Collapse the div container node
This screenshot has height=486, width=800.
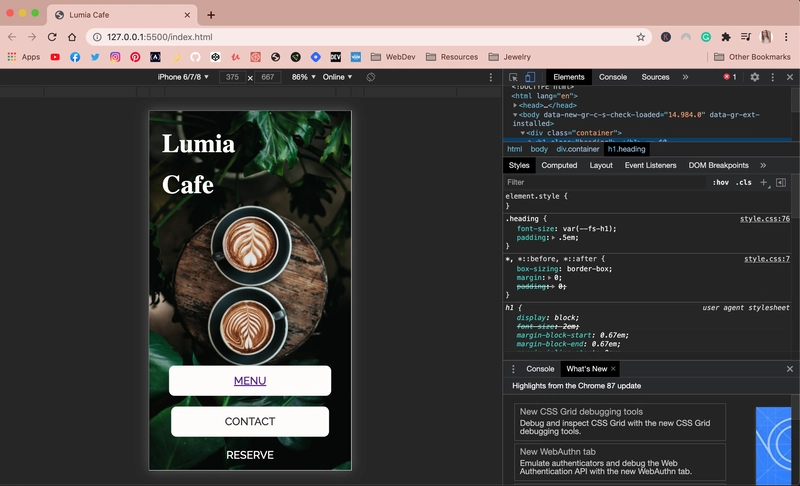(x=523, y=133)
